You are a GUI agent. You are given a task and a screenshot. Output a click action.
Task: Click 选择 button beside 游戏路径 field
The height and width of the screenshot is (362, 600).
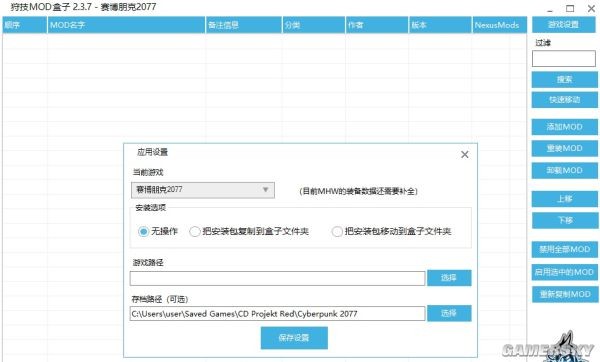[449, 278]
